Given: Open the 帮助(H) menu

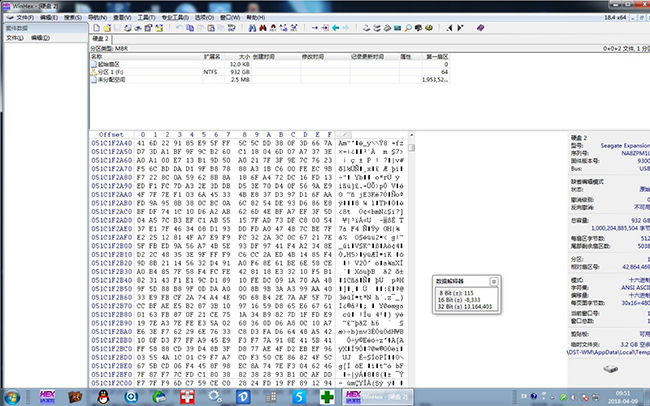Looking at the screenshot, I should (x=256, y=17).
